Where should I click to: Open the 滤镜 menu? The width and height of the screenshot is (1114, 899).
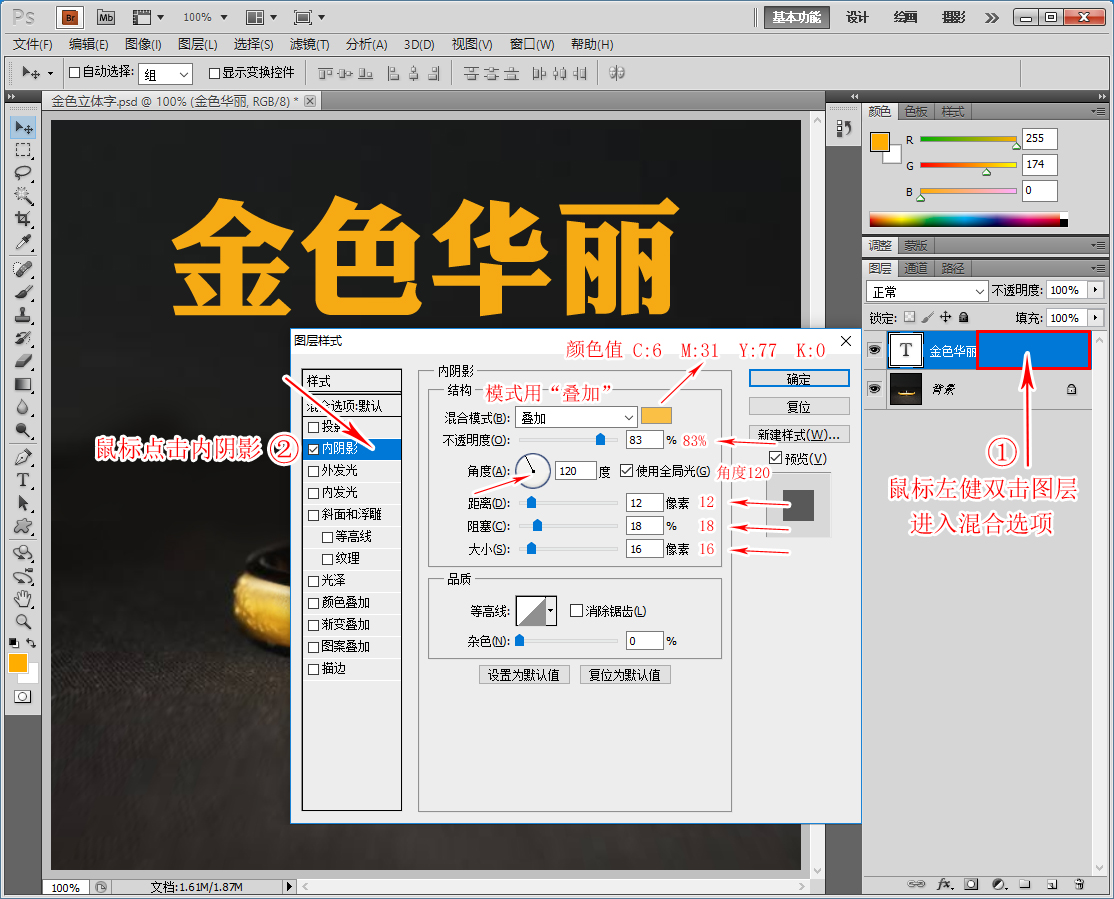click(307, 44)
